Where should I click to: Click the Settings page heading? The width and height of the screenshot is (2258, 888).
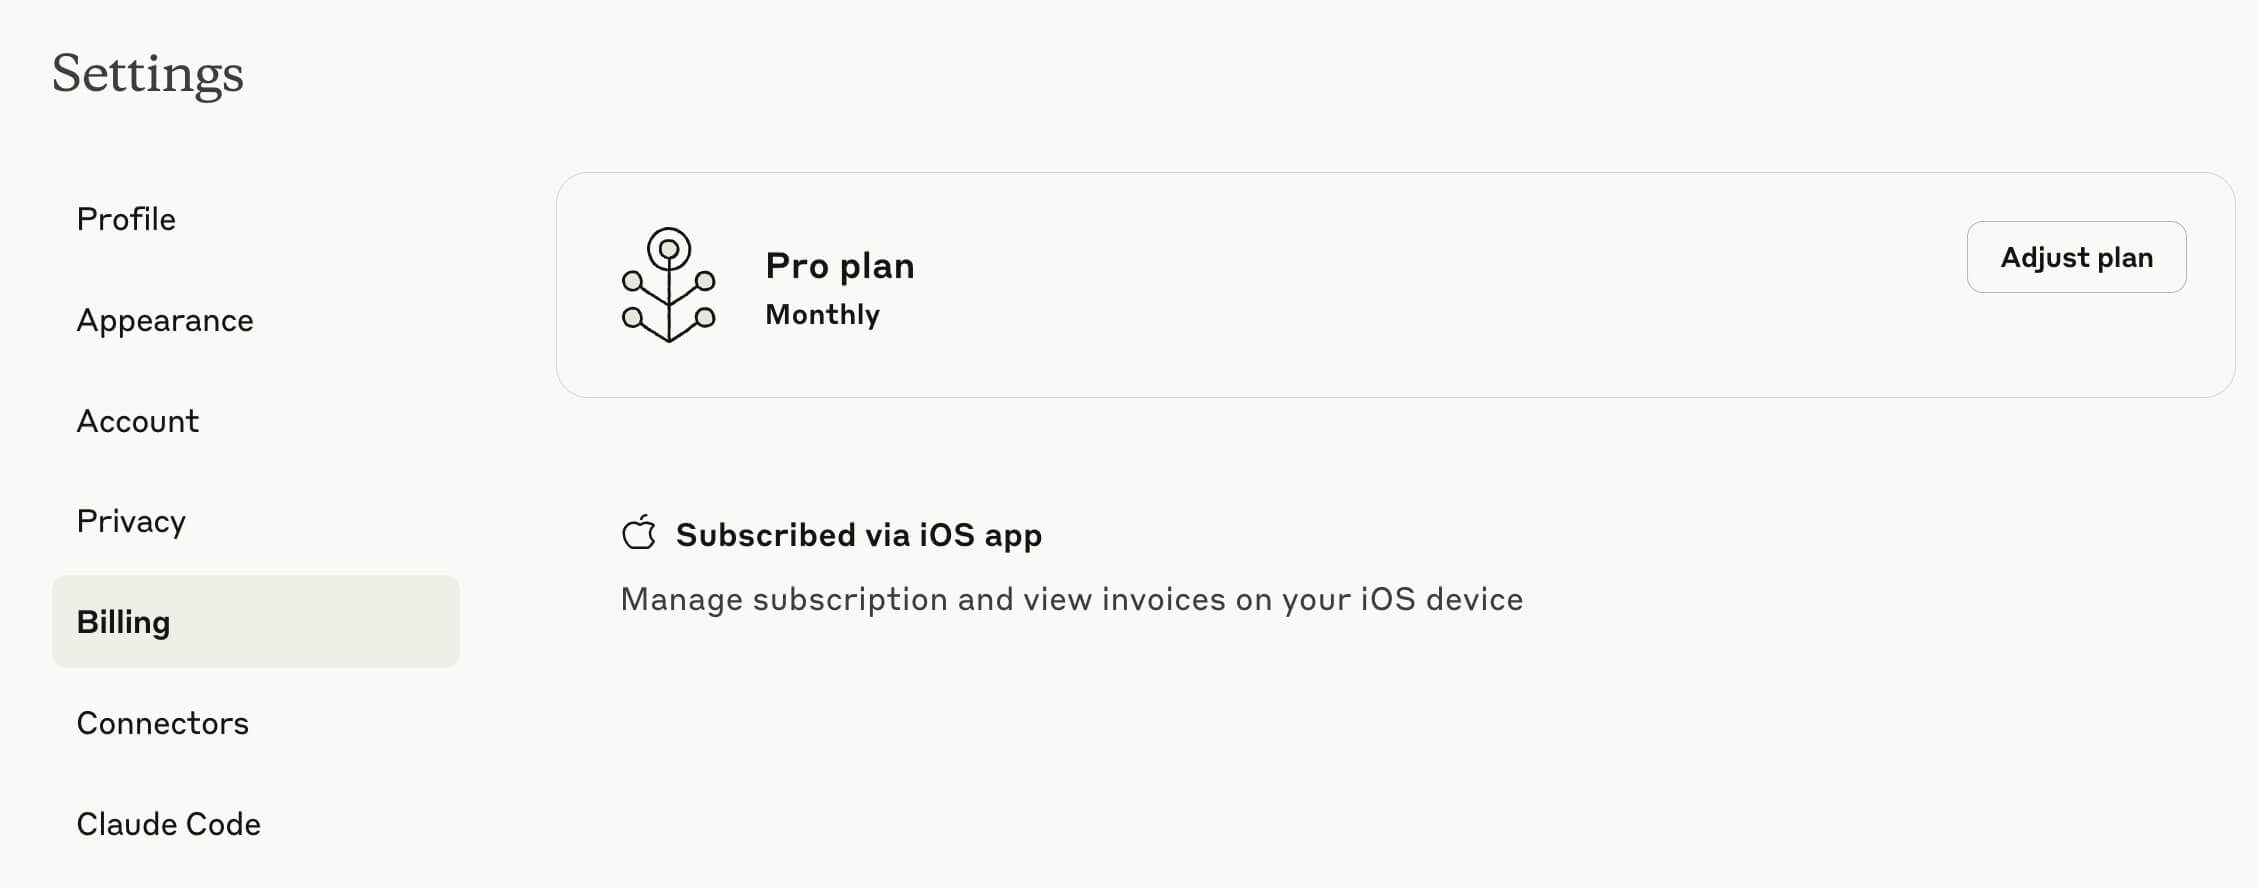point(148,73)
